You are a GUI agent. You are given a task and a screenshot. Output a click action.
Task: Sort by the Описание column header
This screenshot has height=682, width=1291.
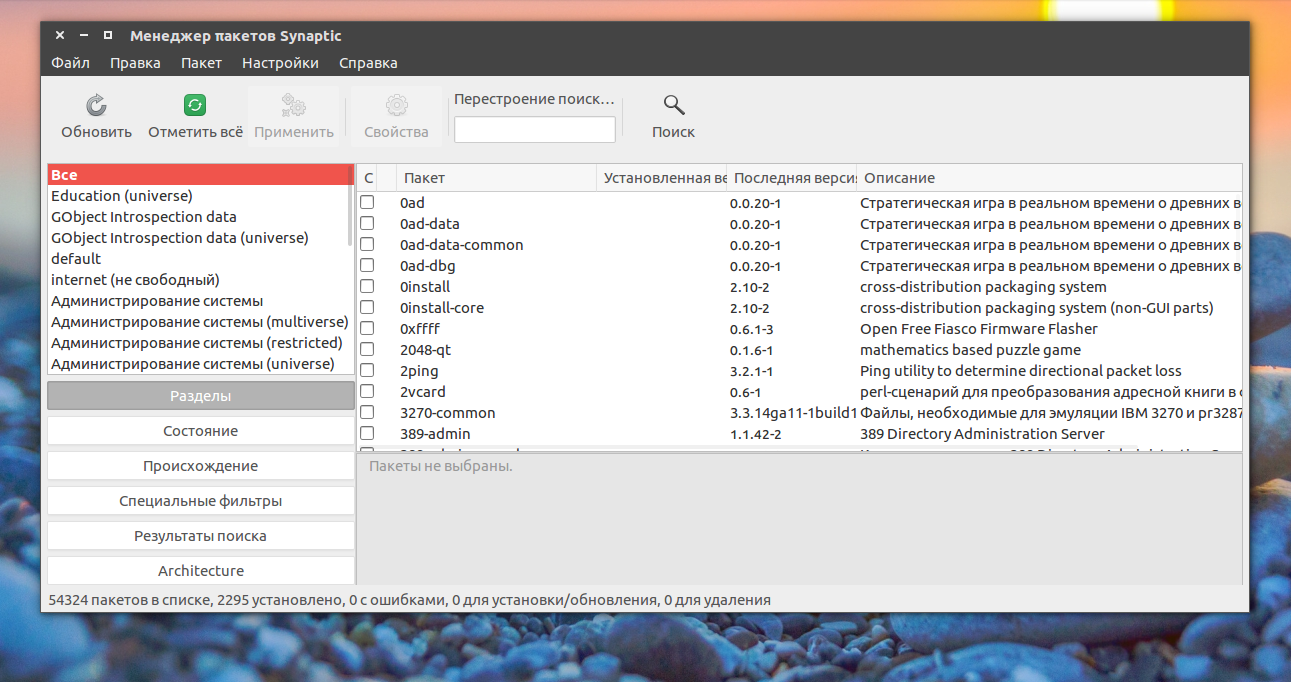click(x=1049, y=178)
